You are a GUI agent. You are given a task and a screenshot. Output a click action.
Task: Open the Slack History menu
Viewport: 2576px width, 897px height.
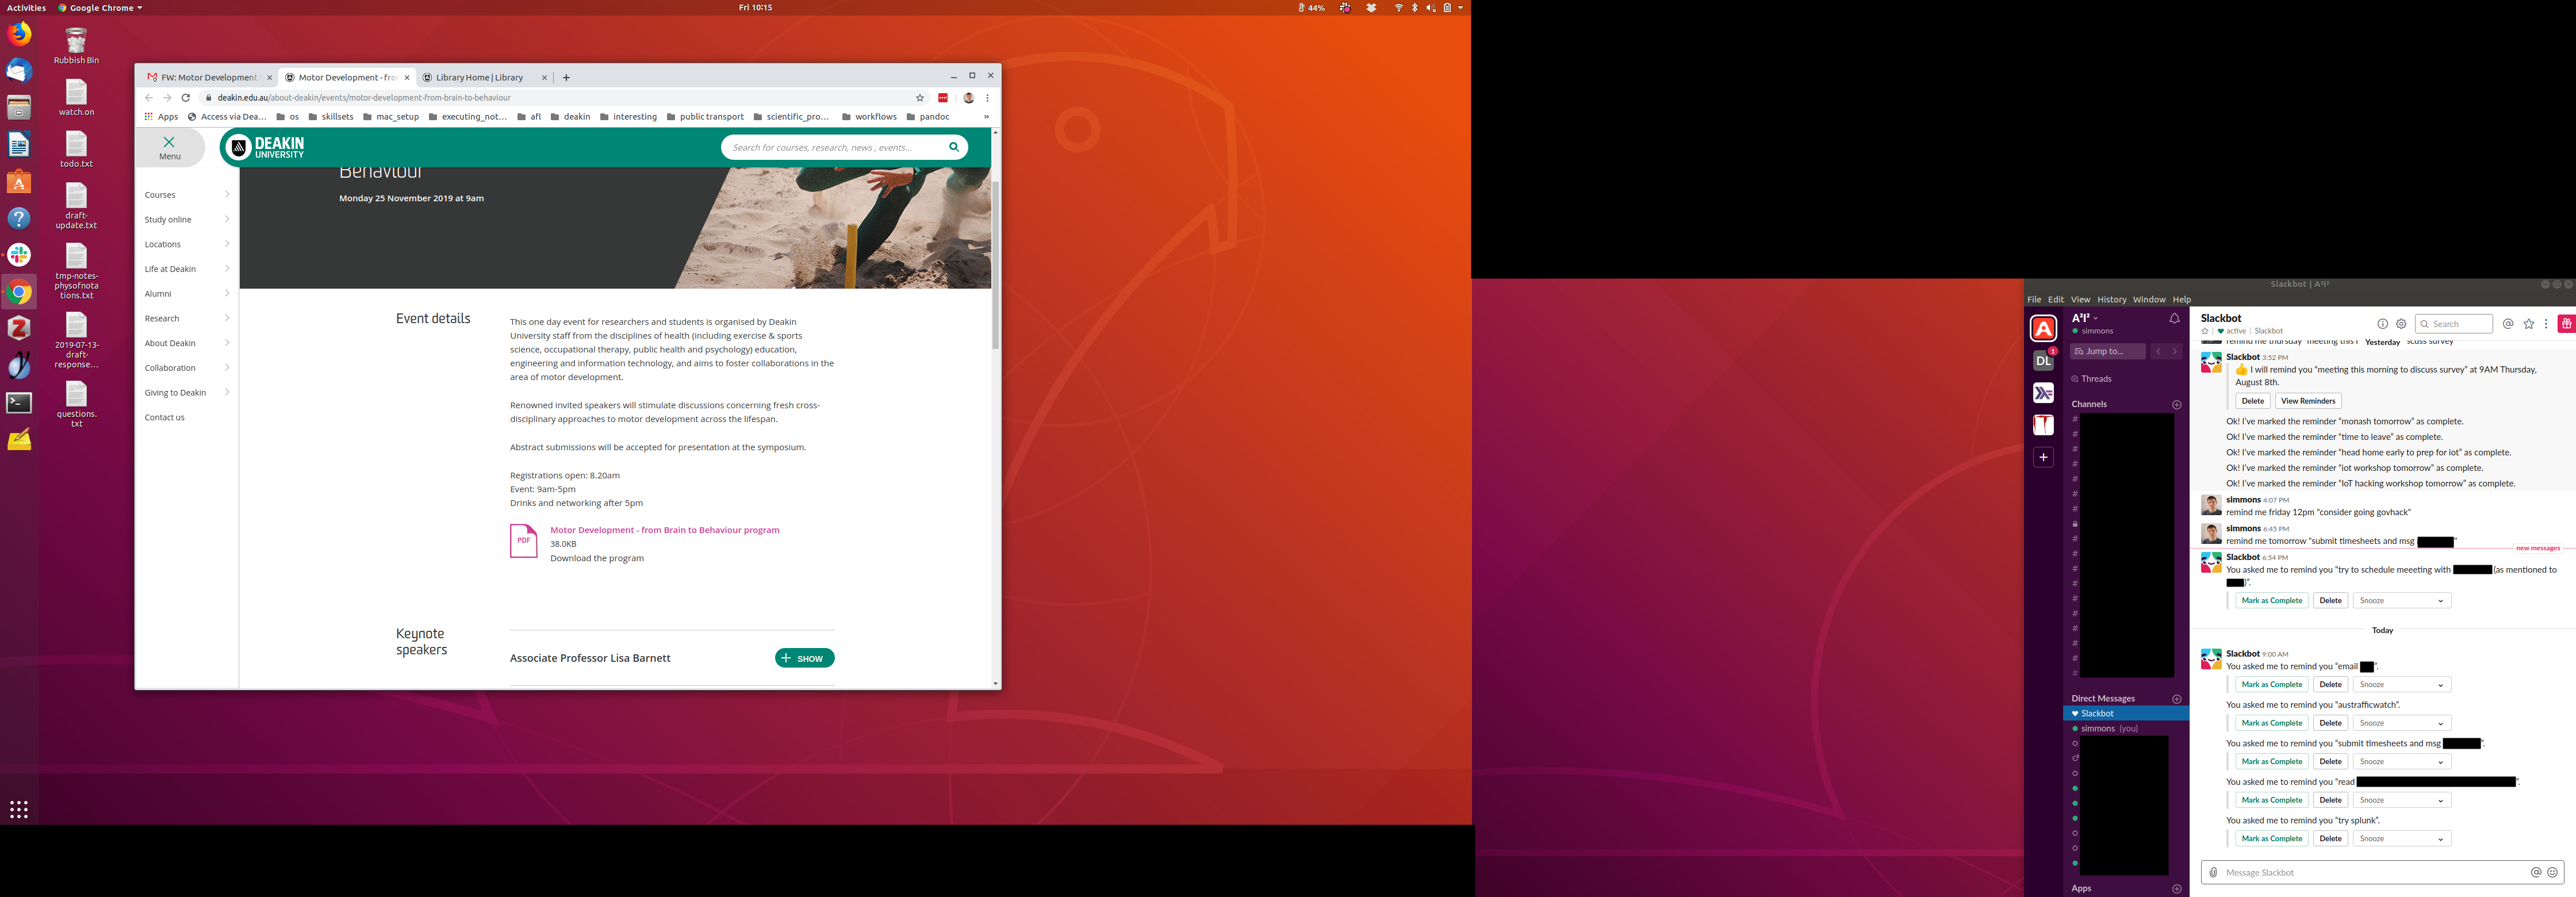coord(2111,300)
